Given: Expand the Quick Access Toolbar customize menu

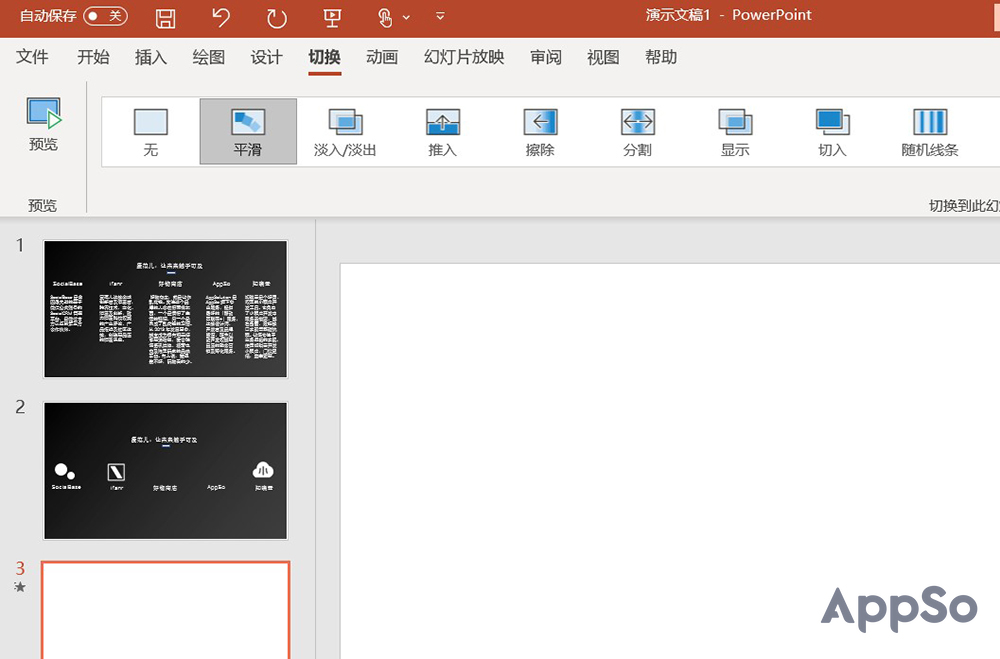Looking at the screenshot, I should tap(441, 17).
